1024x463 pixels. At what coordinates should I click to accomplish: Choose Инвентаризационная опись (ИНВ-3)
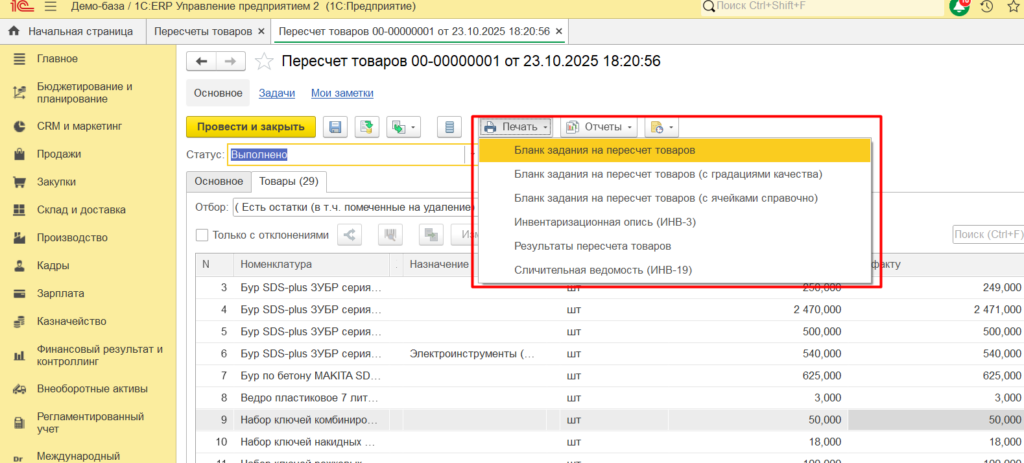coord(675,222)
